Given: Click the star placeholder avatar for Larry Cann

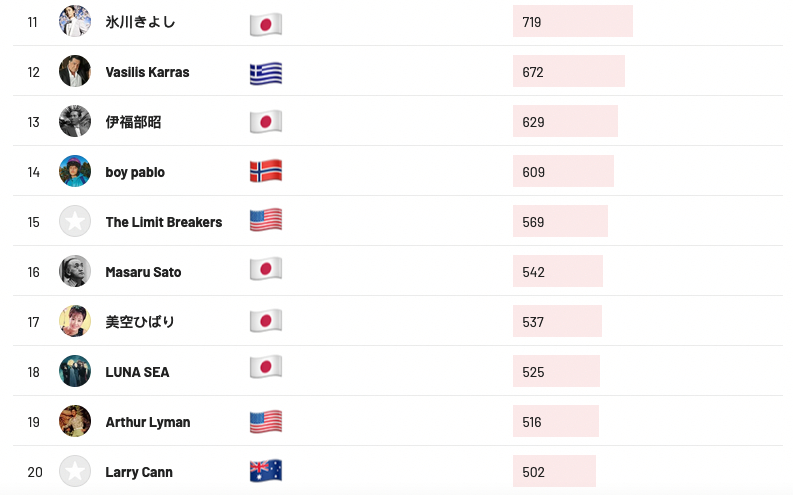Looking at the screenshot, I should click(75, 472).
